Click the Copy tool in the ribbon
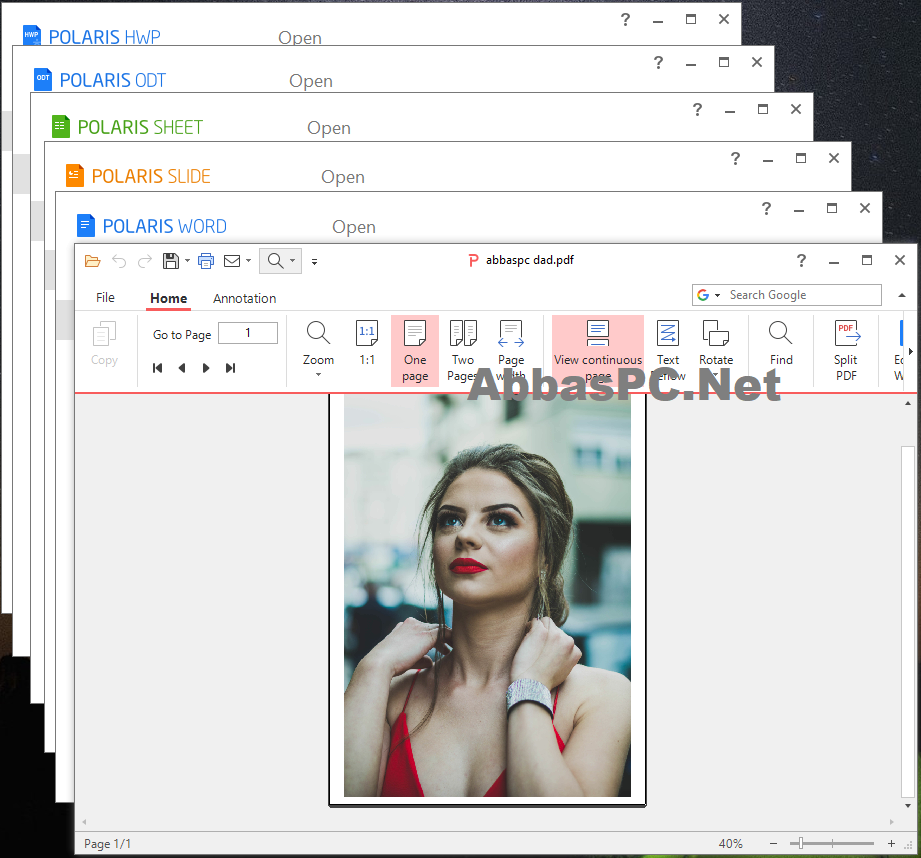The height and width of the screenshot is (858, 921). click(105, 344)
